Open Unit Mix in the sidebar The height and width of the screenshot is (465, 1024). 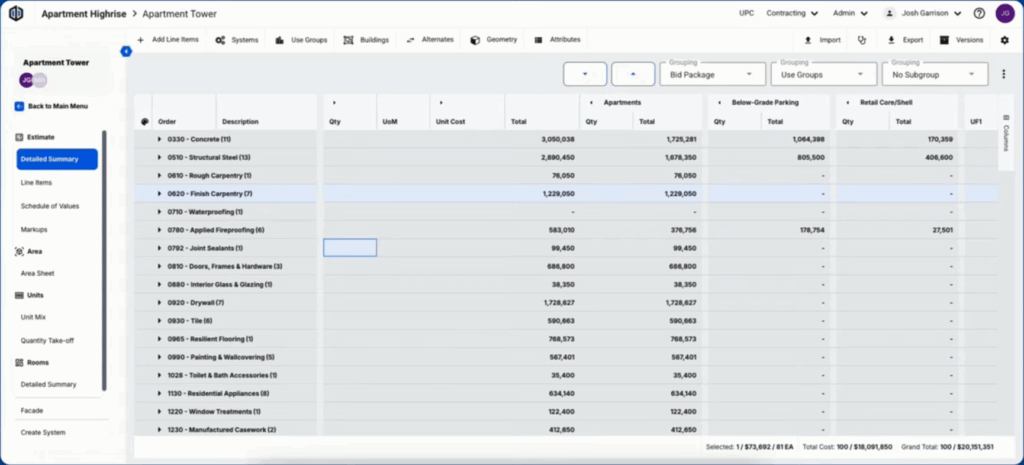pyautogui.click(x=33, y=317)
